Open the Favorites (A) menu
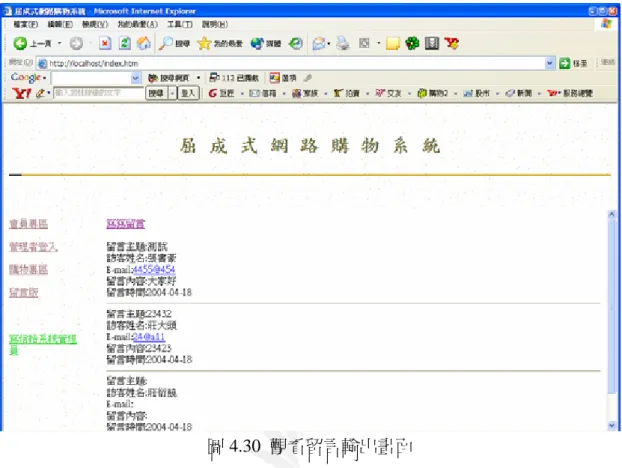622x468 pixels. click(137, 24)
